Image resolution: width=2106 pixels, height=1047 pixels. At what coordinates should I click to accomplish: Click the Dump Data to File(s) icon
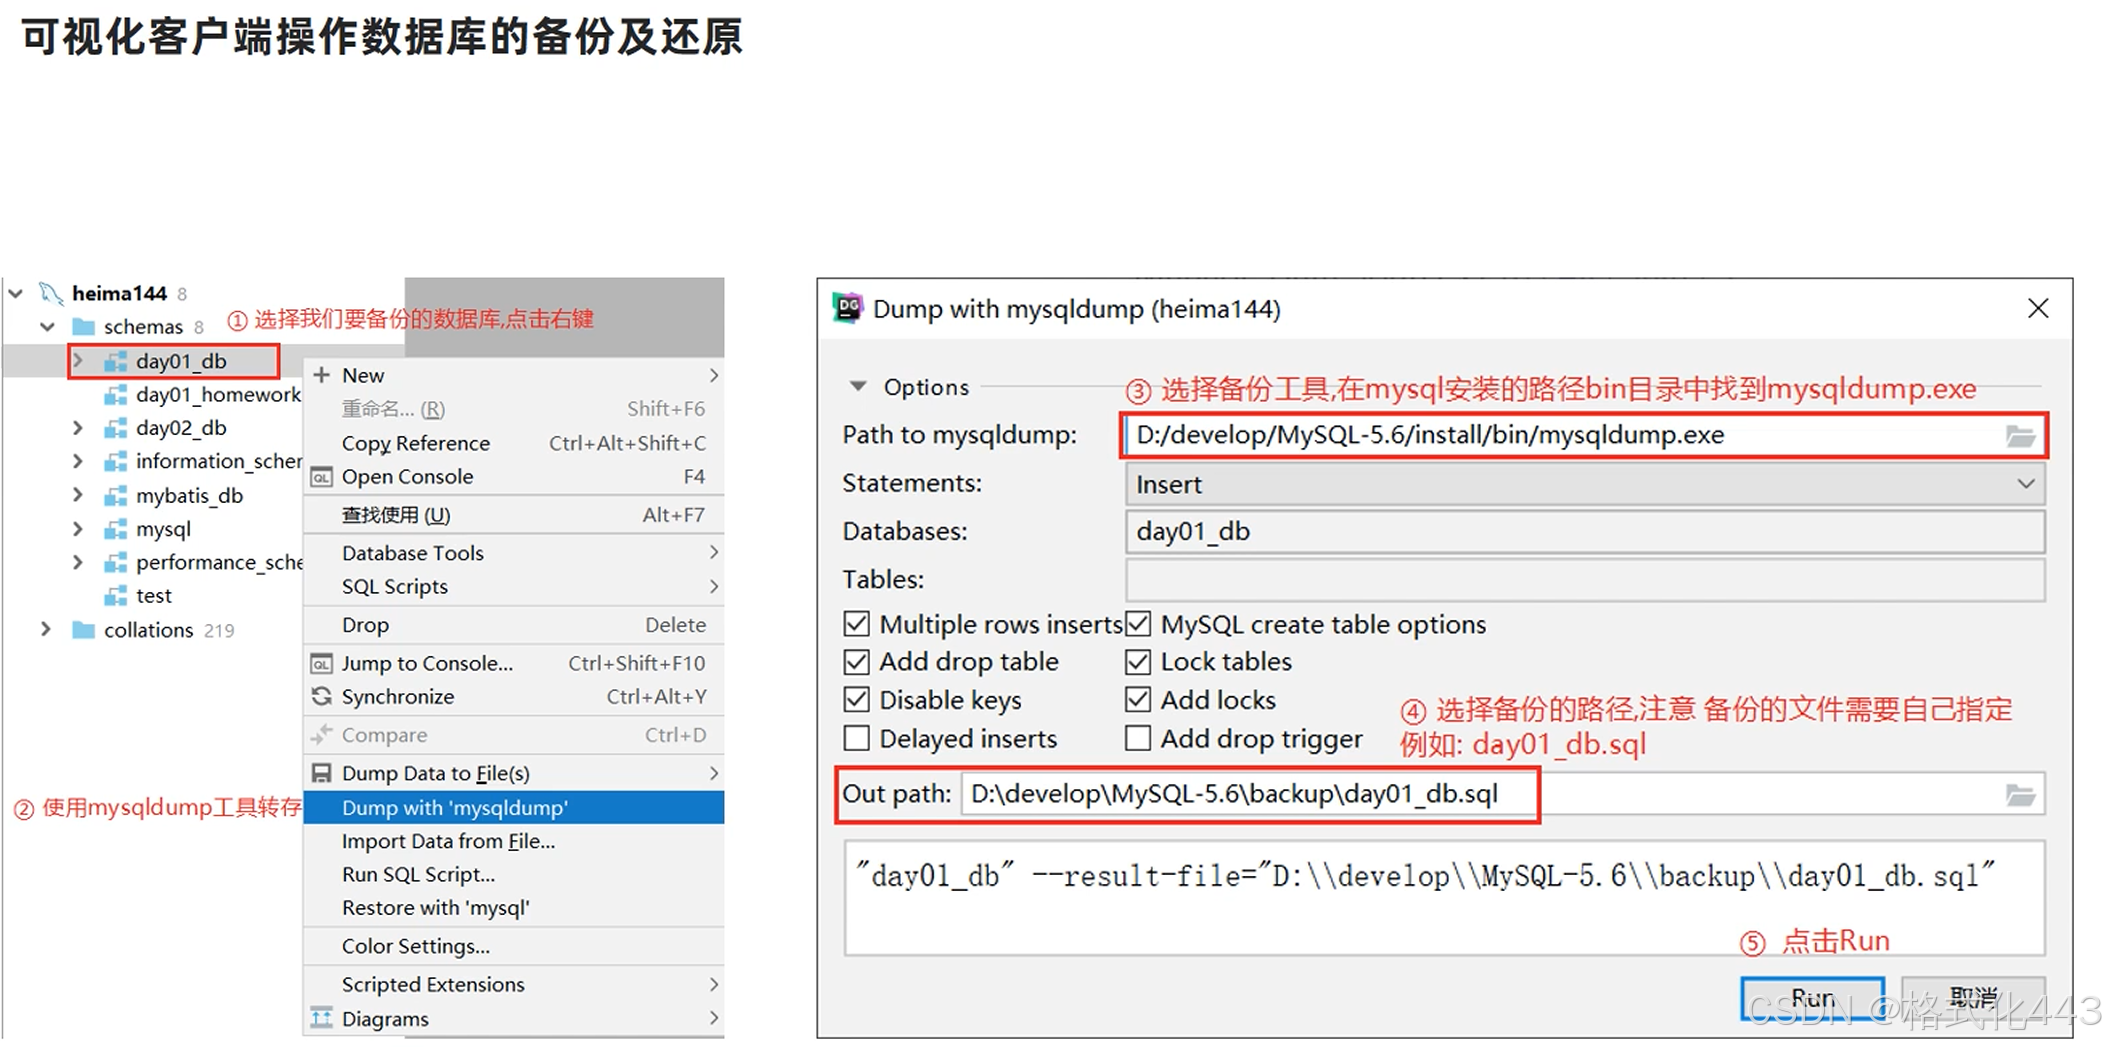click(x=321, y=772)
